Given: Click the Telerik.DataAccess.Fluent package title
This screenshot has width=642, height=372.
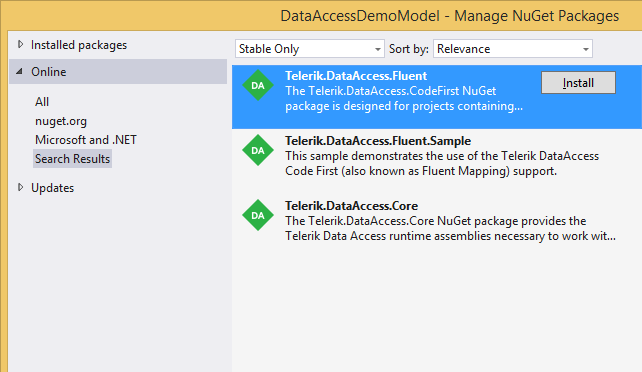Looking at the screenshot, I should (356, 76).
